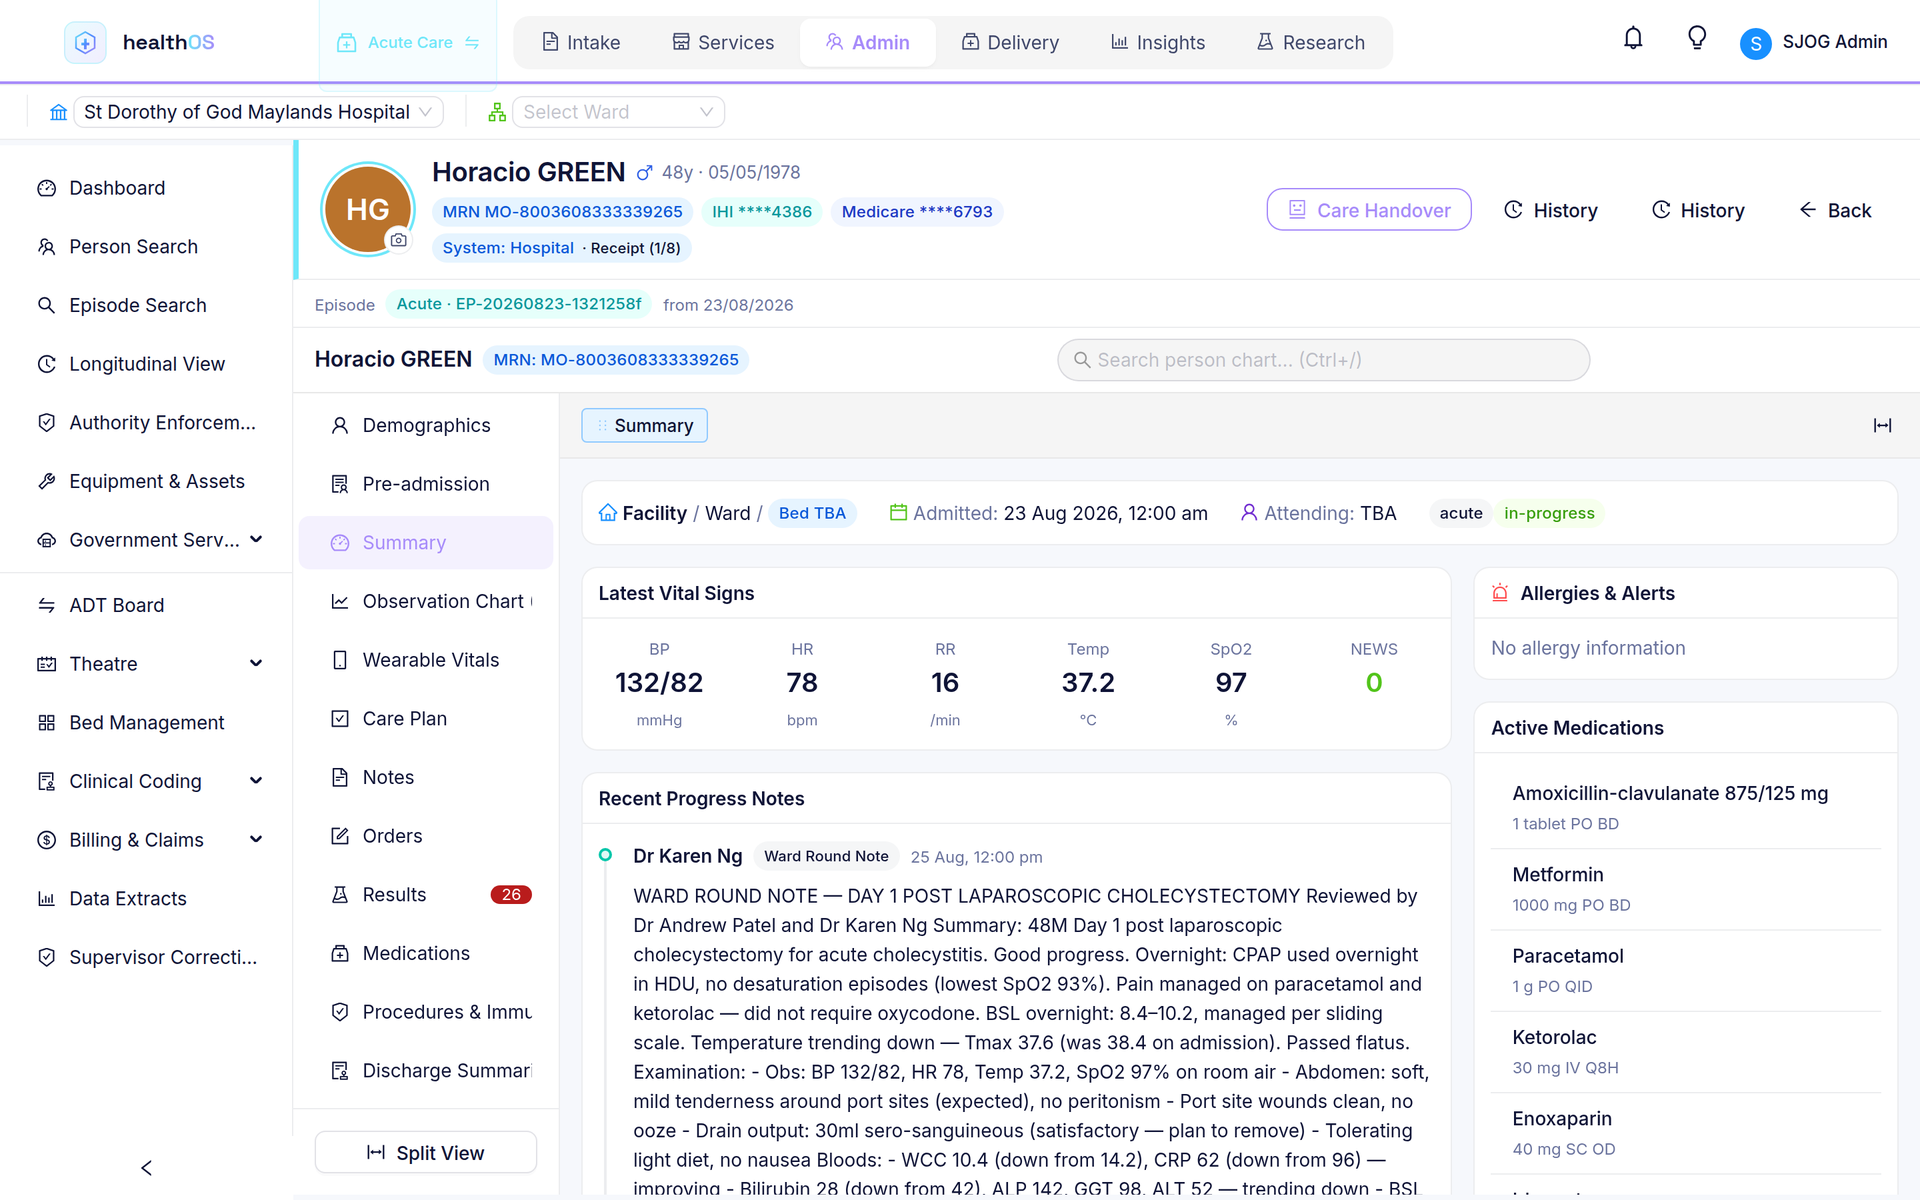The height and width of the screenshot is (1200, 1920).
Task: Click the Acute episode EP-20260823 tag
Action: 518,304
